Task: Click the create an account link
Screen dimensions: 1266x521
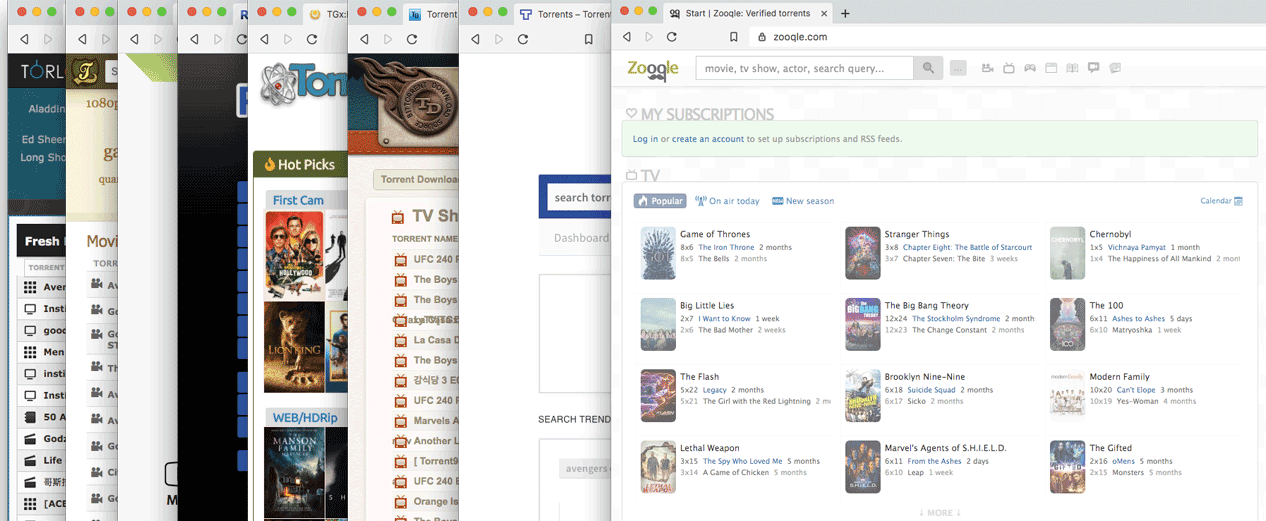Action: (x=708, y=139)
